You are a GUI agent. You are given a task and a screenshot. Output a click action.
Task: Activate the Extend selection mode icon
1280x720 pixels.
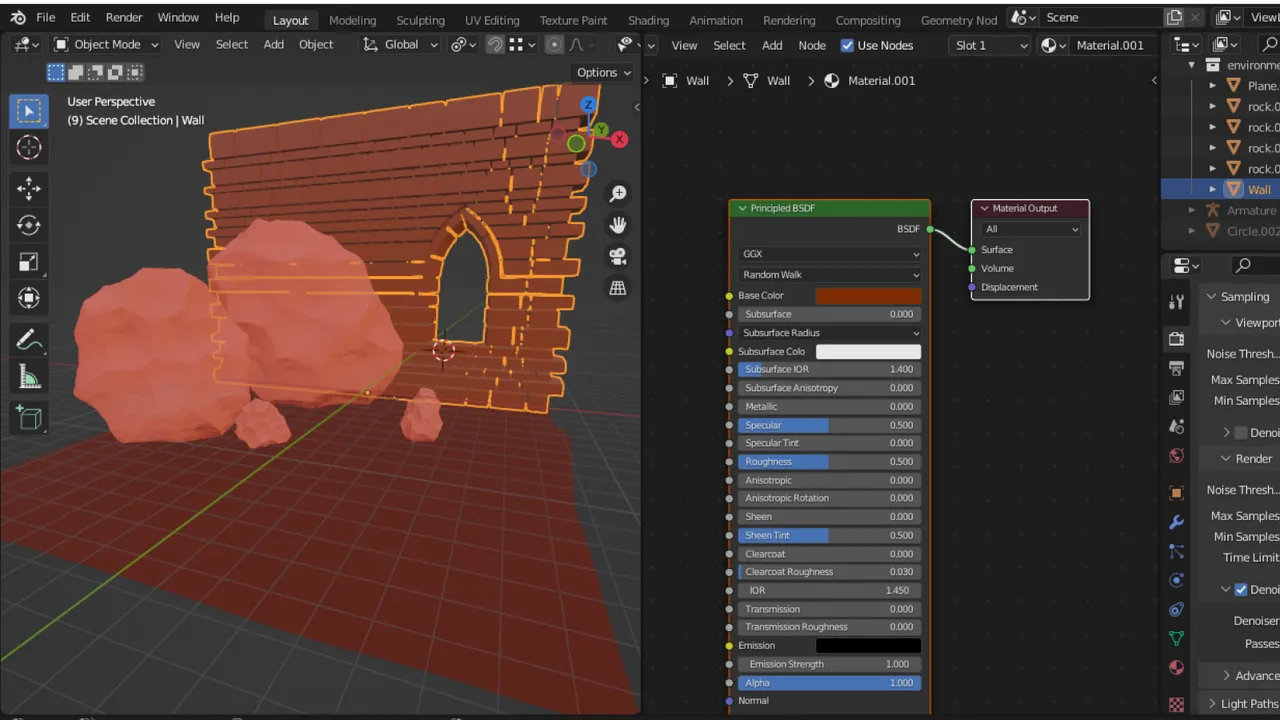click(x=75, y=72)
